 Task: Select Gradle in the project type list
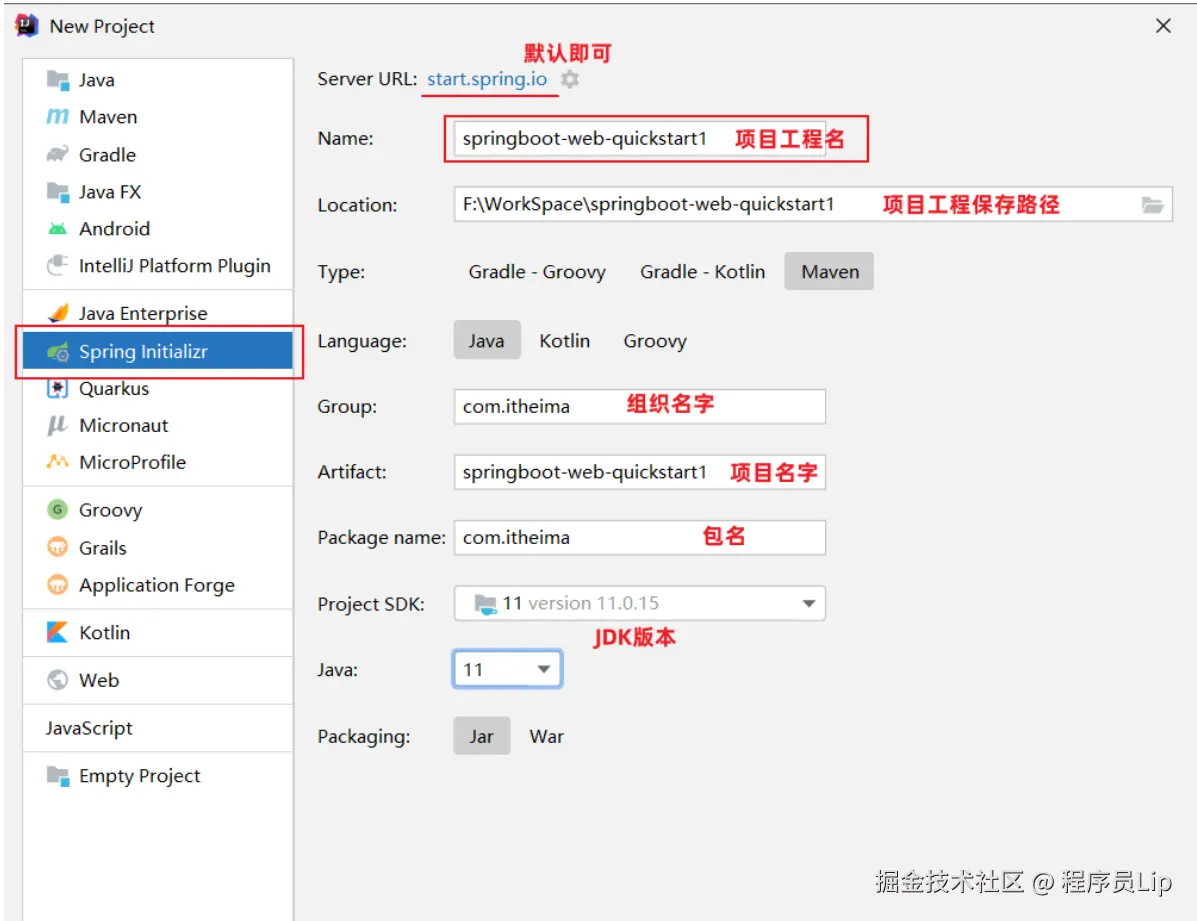(x=157, y=154)
